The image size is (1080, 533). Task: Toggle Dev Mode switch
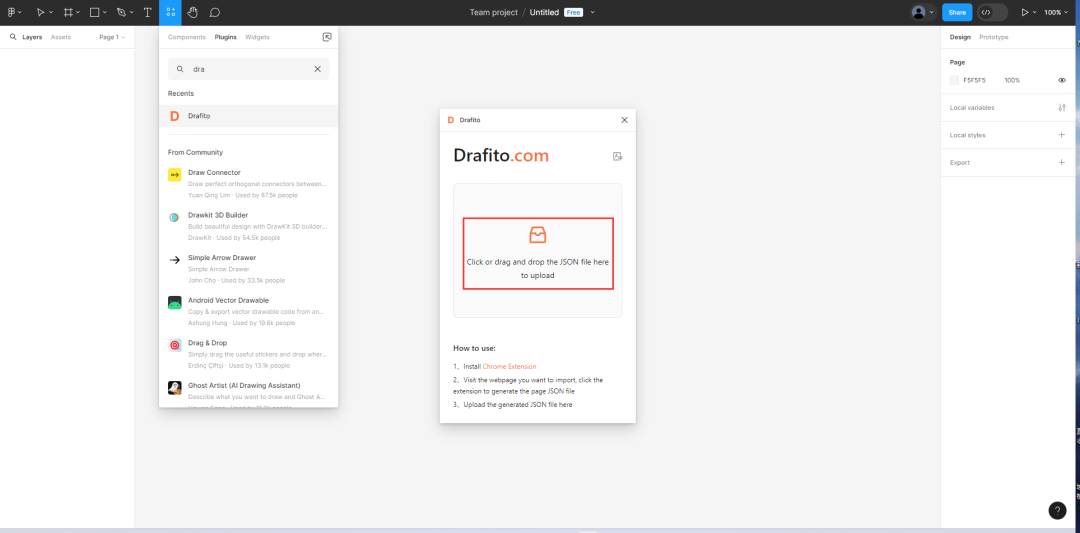[993, 12]
